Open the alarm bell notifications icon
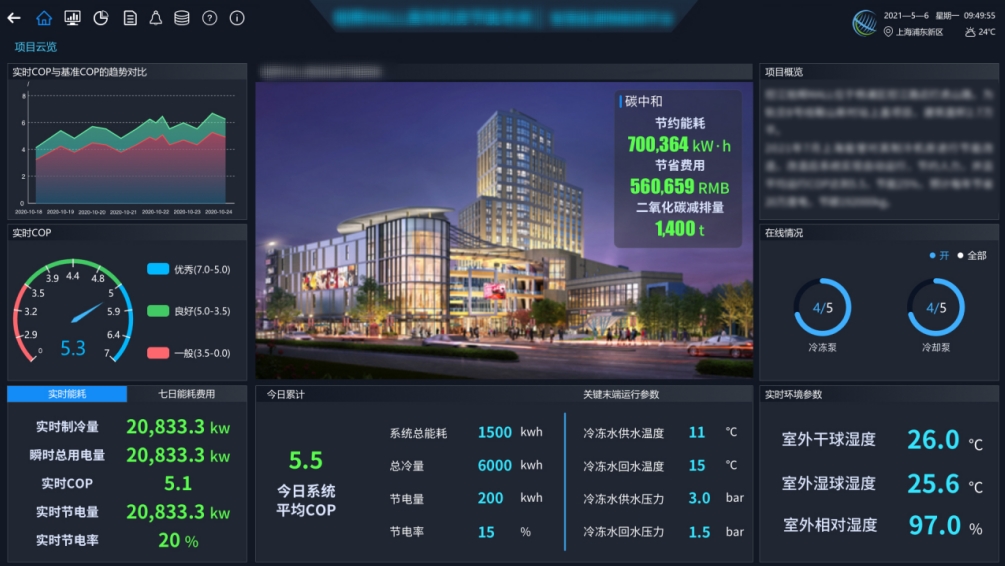Image resolution: width=1005 pixels, height=566 pixels. pos(155,18)
